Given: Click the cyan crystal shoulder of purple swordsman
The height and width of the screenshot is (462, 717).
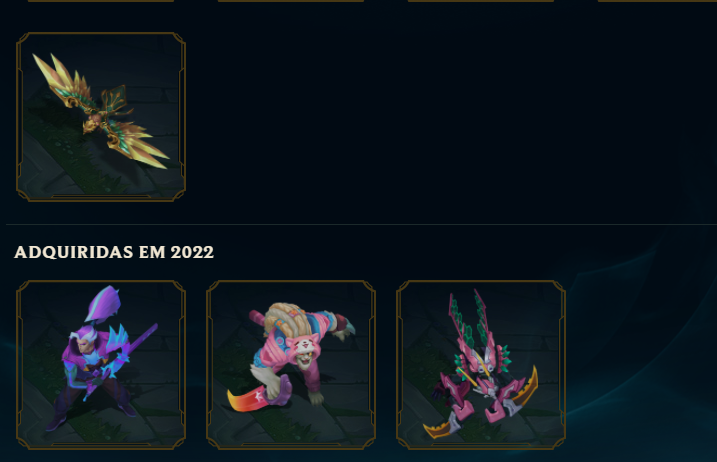Looking at the screenshot, I should (x=120, y=338).
